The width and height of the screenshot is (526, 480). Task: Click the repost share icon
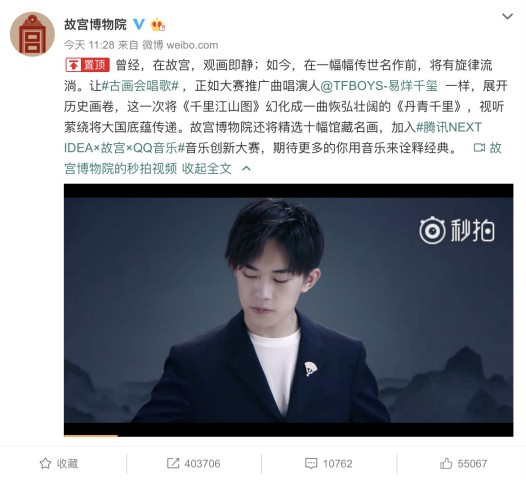(173, 464)
